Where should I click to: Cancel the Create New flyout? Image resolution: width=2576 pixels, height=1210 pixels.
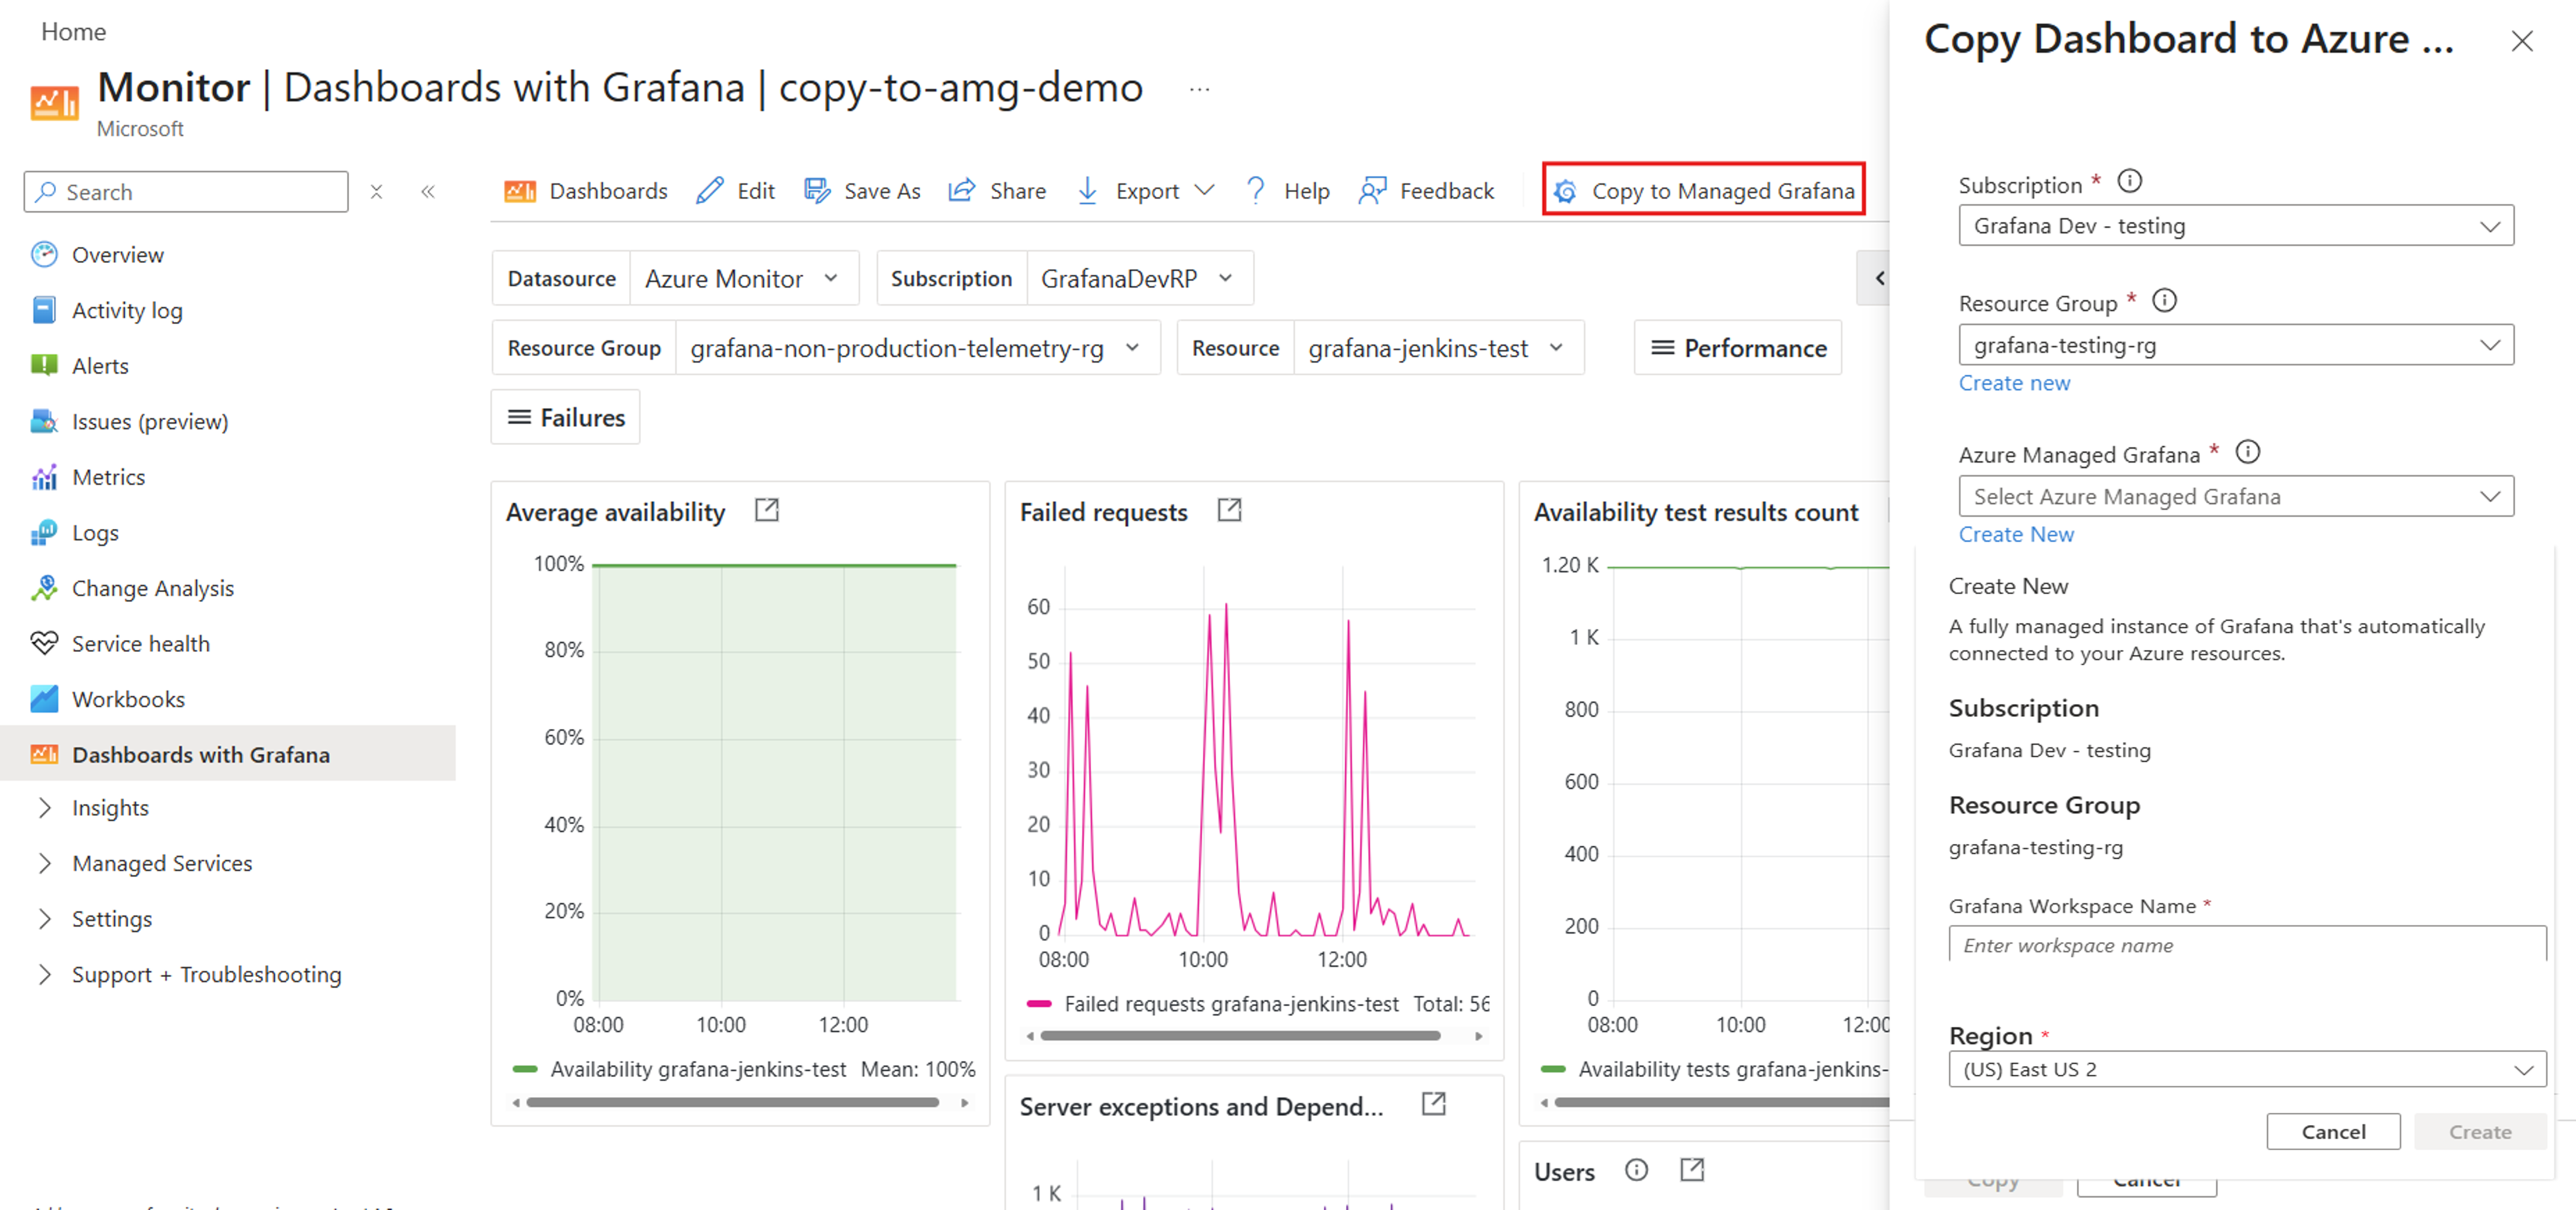click(2333, 1132)
